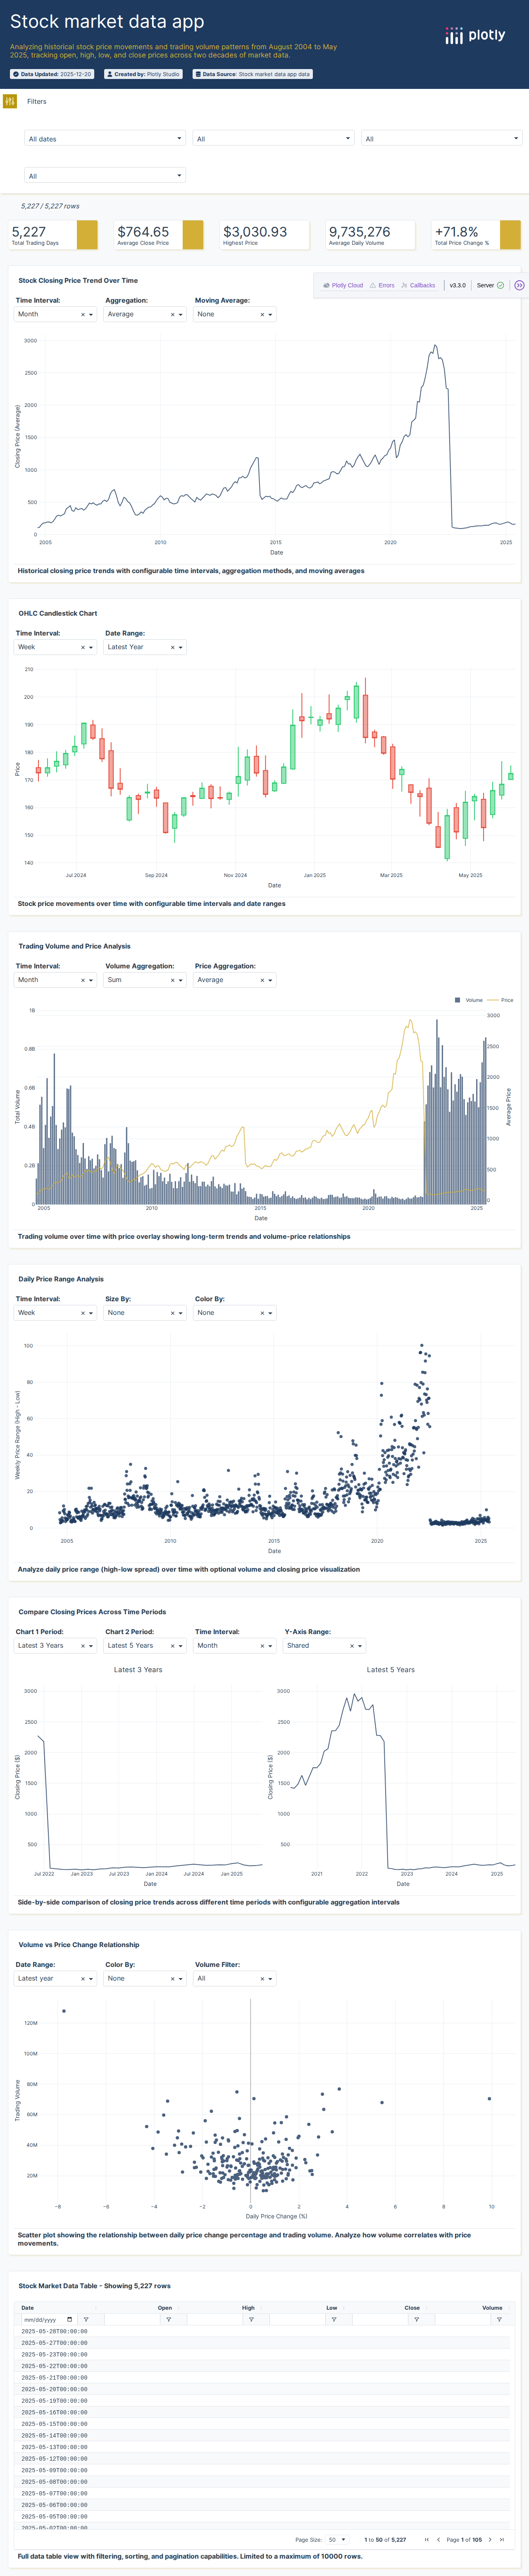Image resolution: width=529 pixels, height=2576 pixels.
Task: Collapse the toolbar with the double-chevron icon
Action: (x=520, y=285)
